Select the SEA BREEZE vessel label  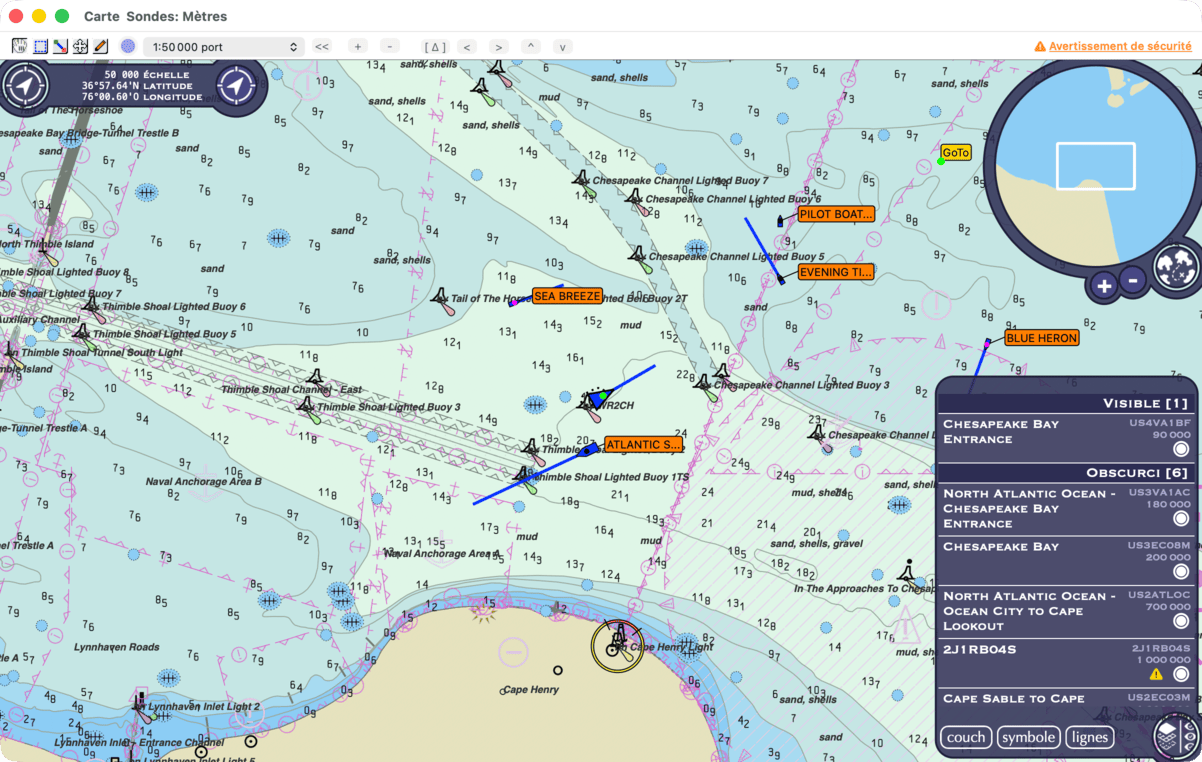(x=567, y=296)
